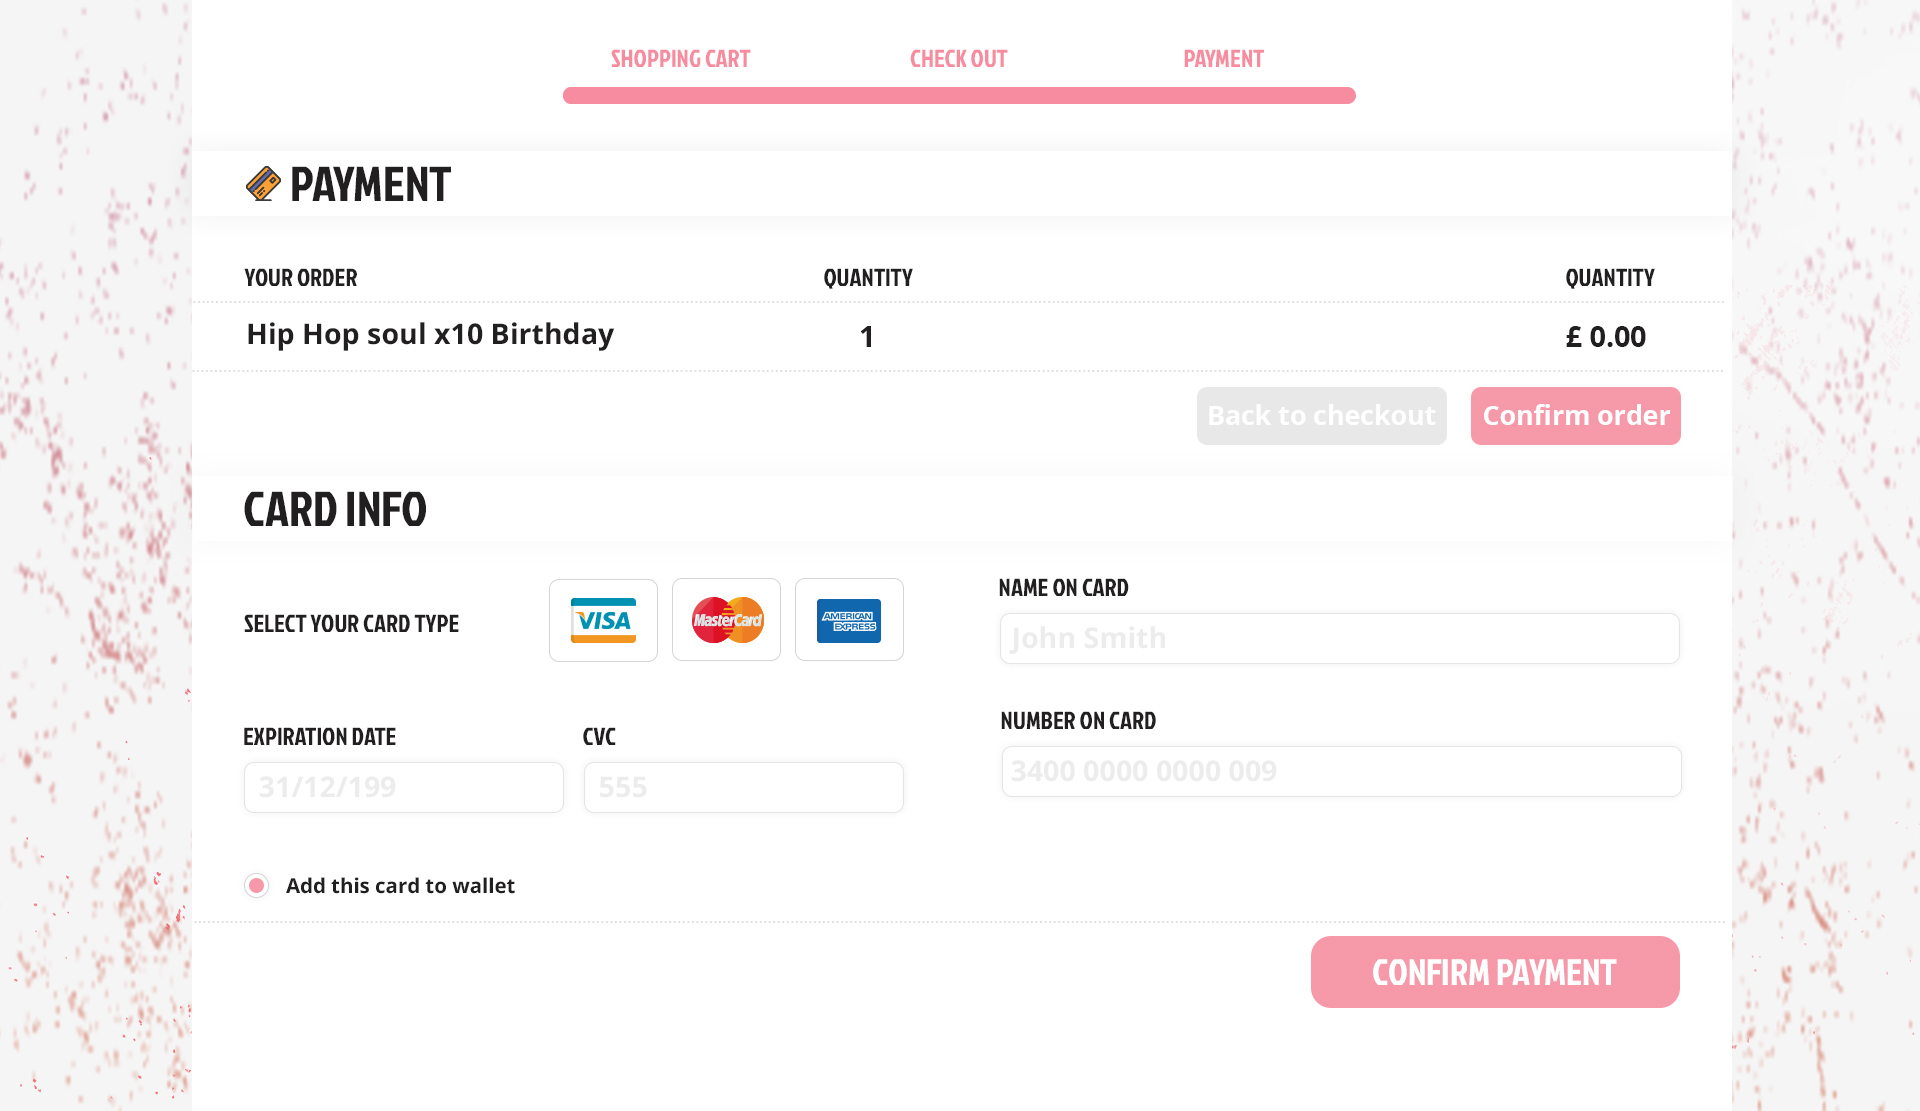The height and width of the screenshot is (1111, 1920).
Task: Focus the Name on Card field
Action: 1339,638
